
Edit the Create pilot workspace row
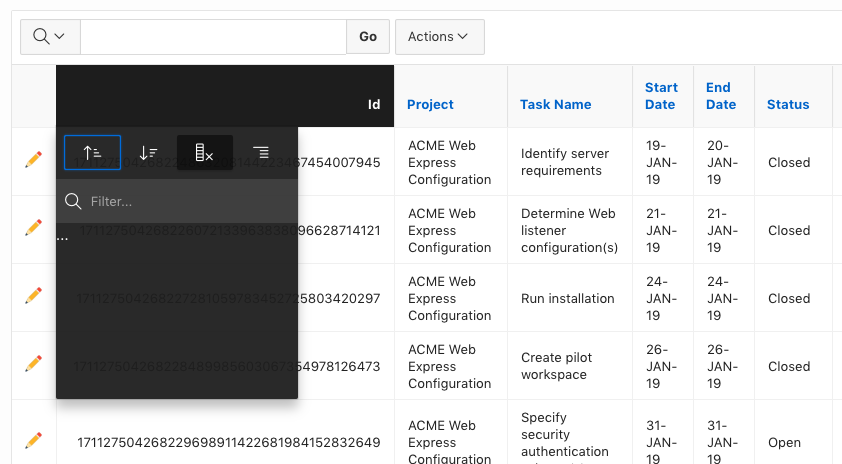tap(34, 363)
